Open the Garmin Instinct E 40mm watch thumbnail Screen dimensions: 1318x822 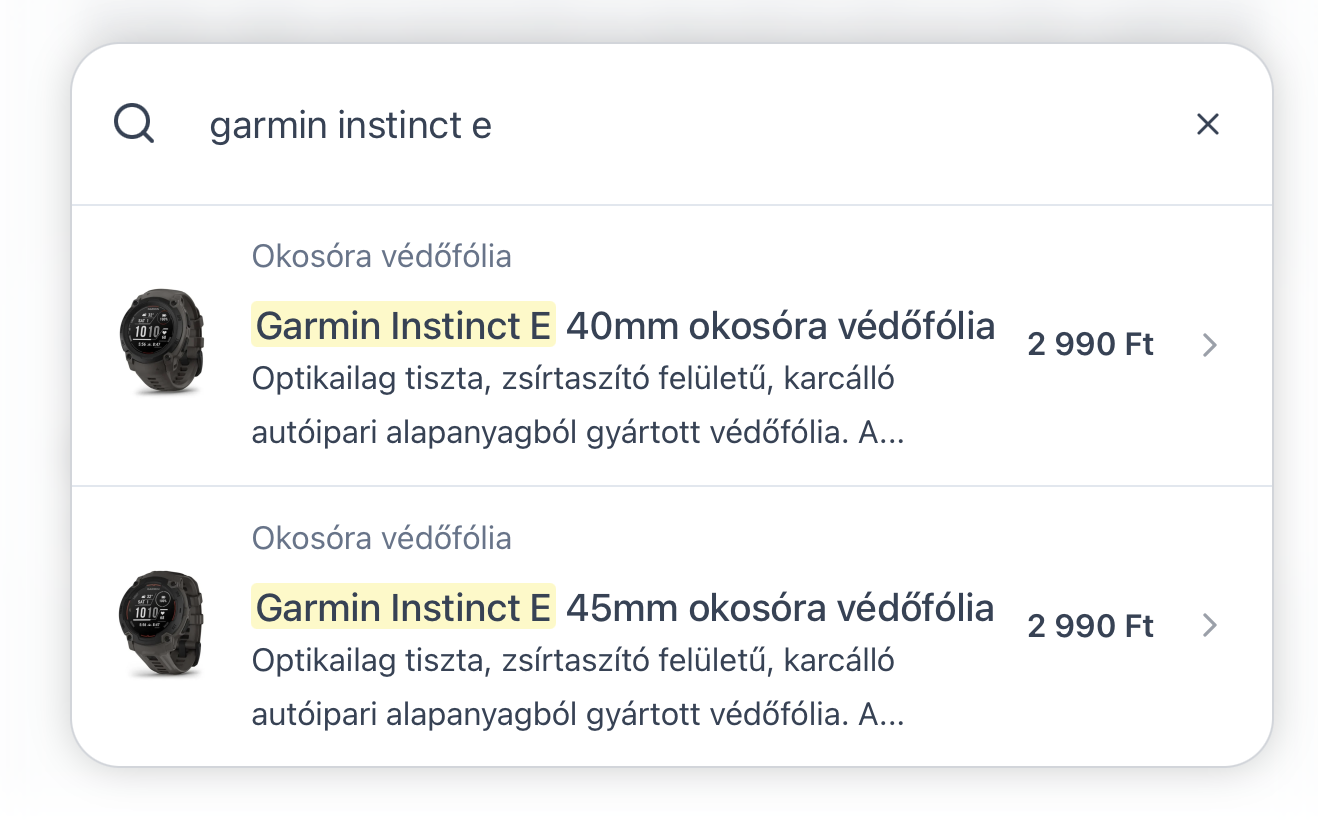pyautogui.click(x=161, y=341)
